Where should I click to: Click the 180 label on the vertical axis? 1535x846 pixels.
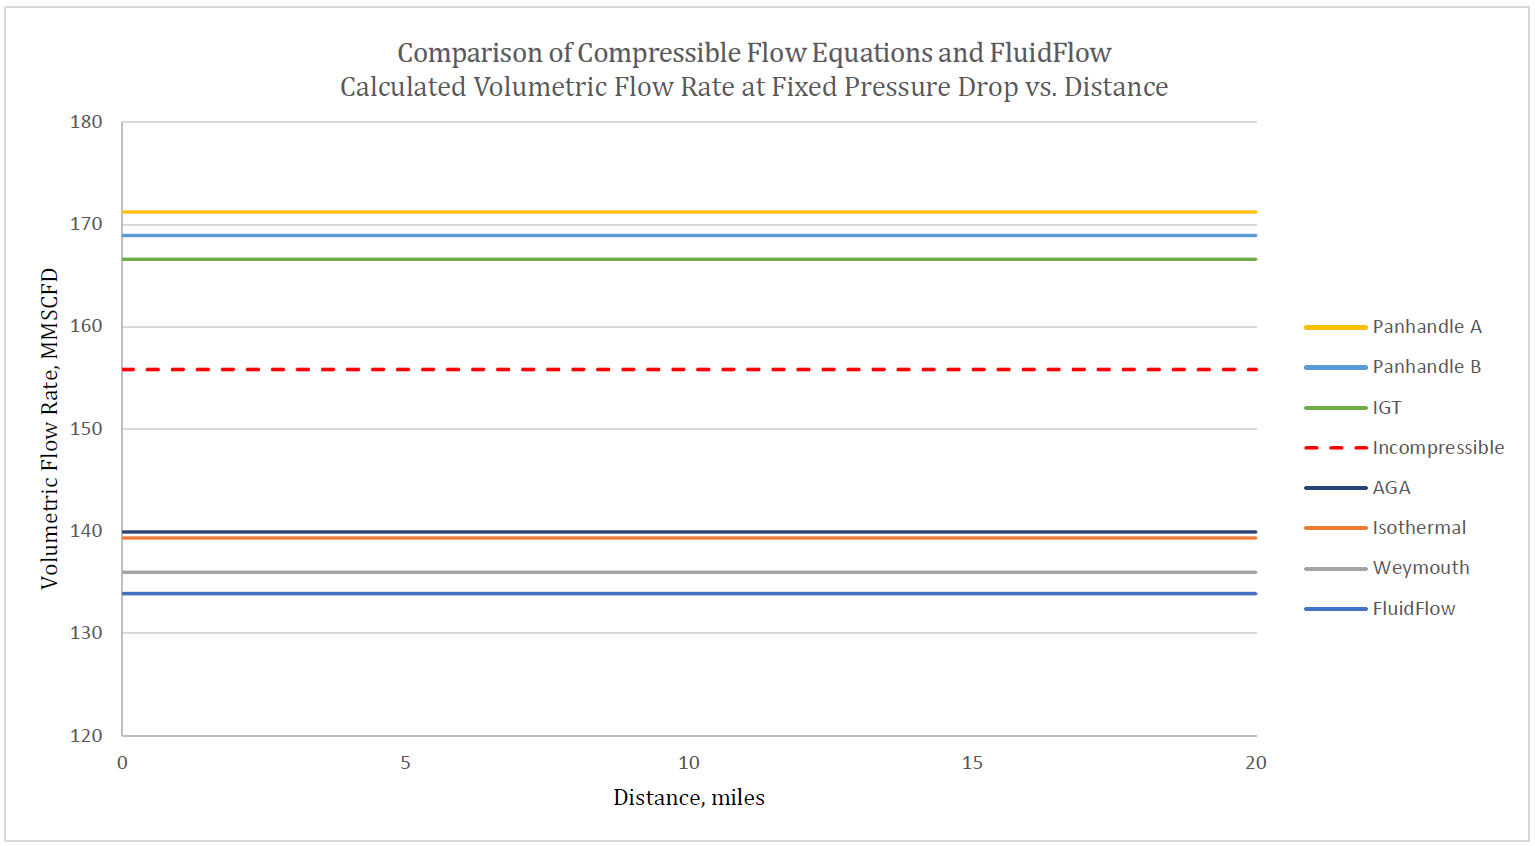pyautogui.click(x=86, y=122)
